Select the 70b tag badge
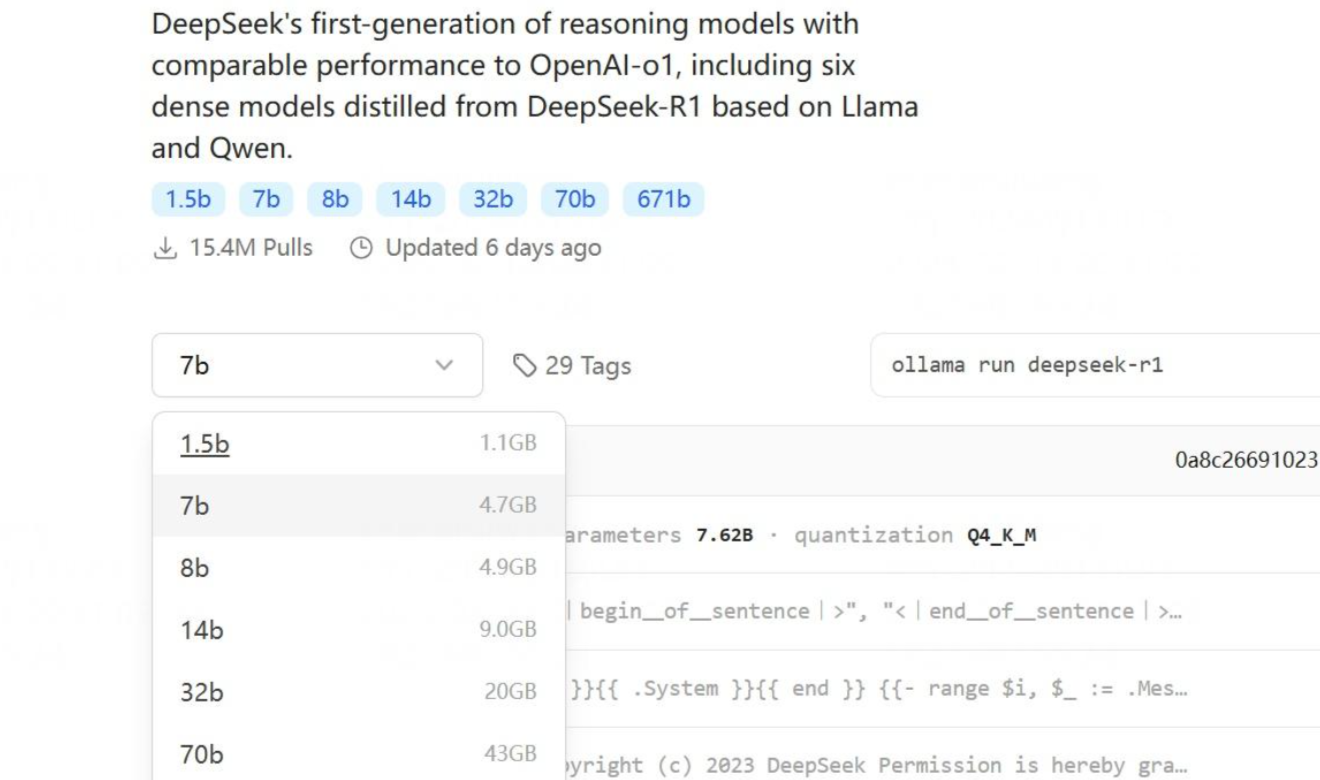The width and height of the screenshot is (1320, 780). coord(575,199)
